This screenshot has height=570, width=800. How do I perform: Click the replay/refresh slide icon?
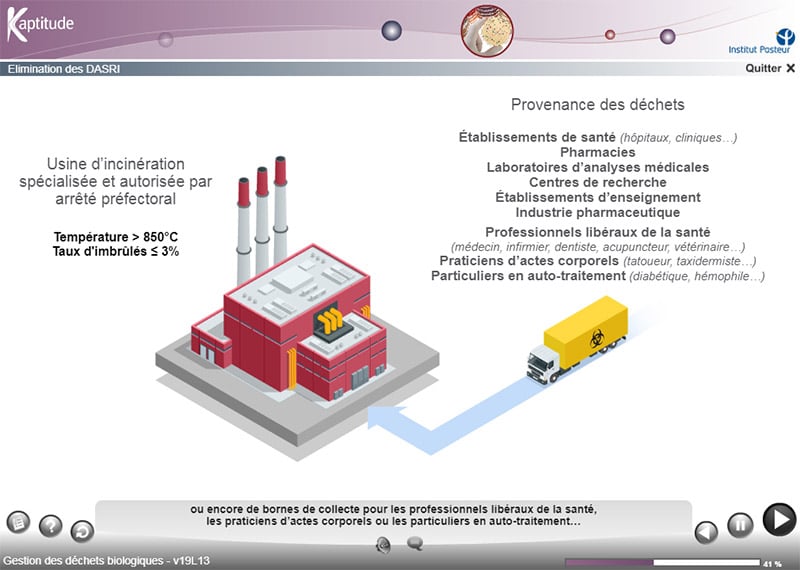82,532
